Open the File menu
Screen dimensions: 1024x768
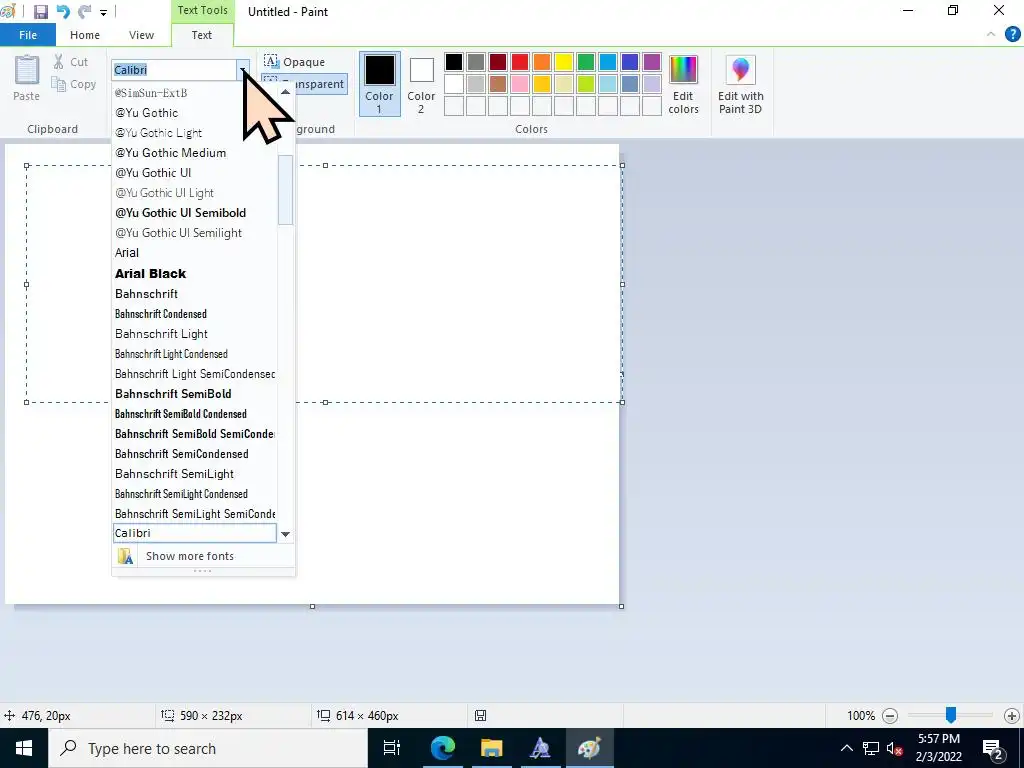[28, 35]
